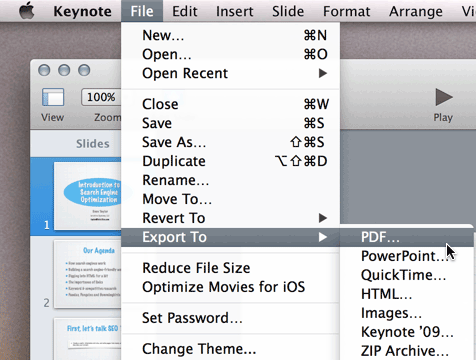The height and width of the screenshot is (360, 476).
Task: Click the window close button
Action: [44, 70]
